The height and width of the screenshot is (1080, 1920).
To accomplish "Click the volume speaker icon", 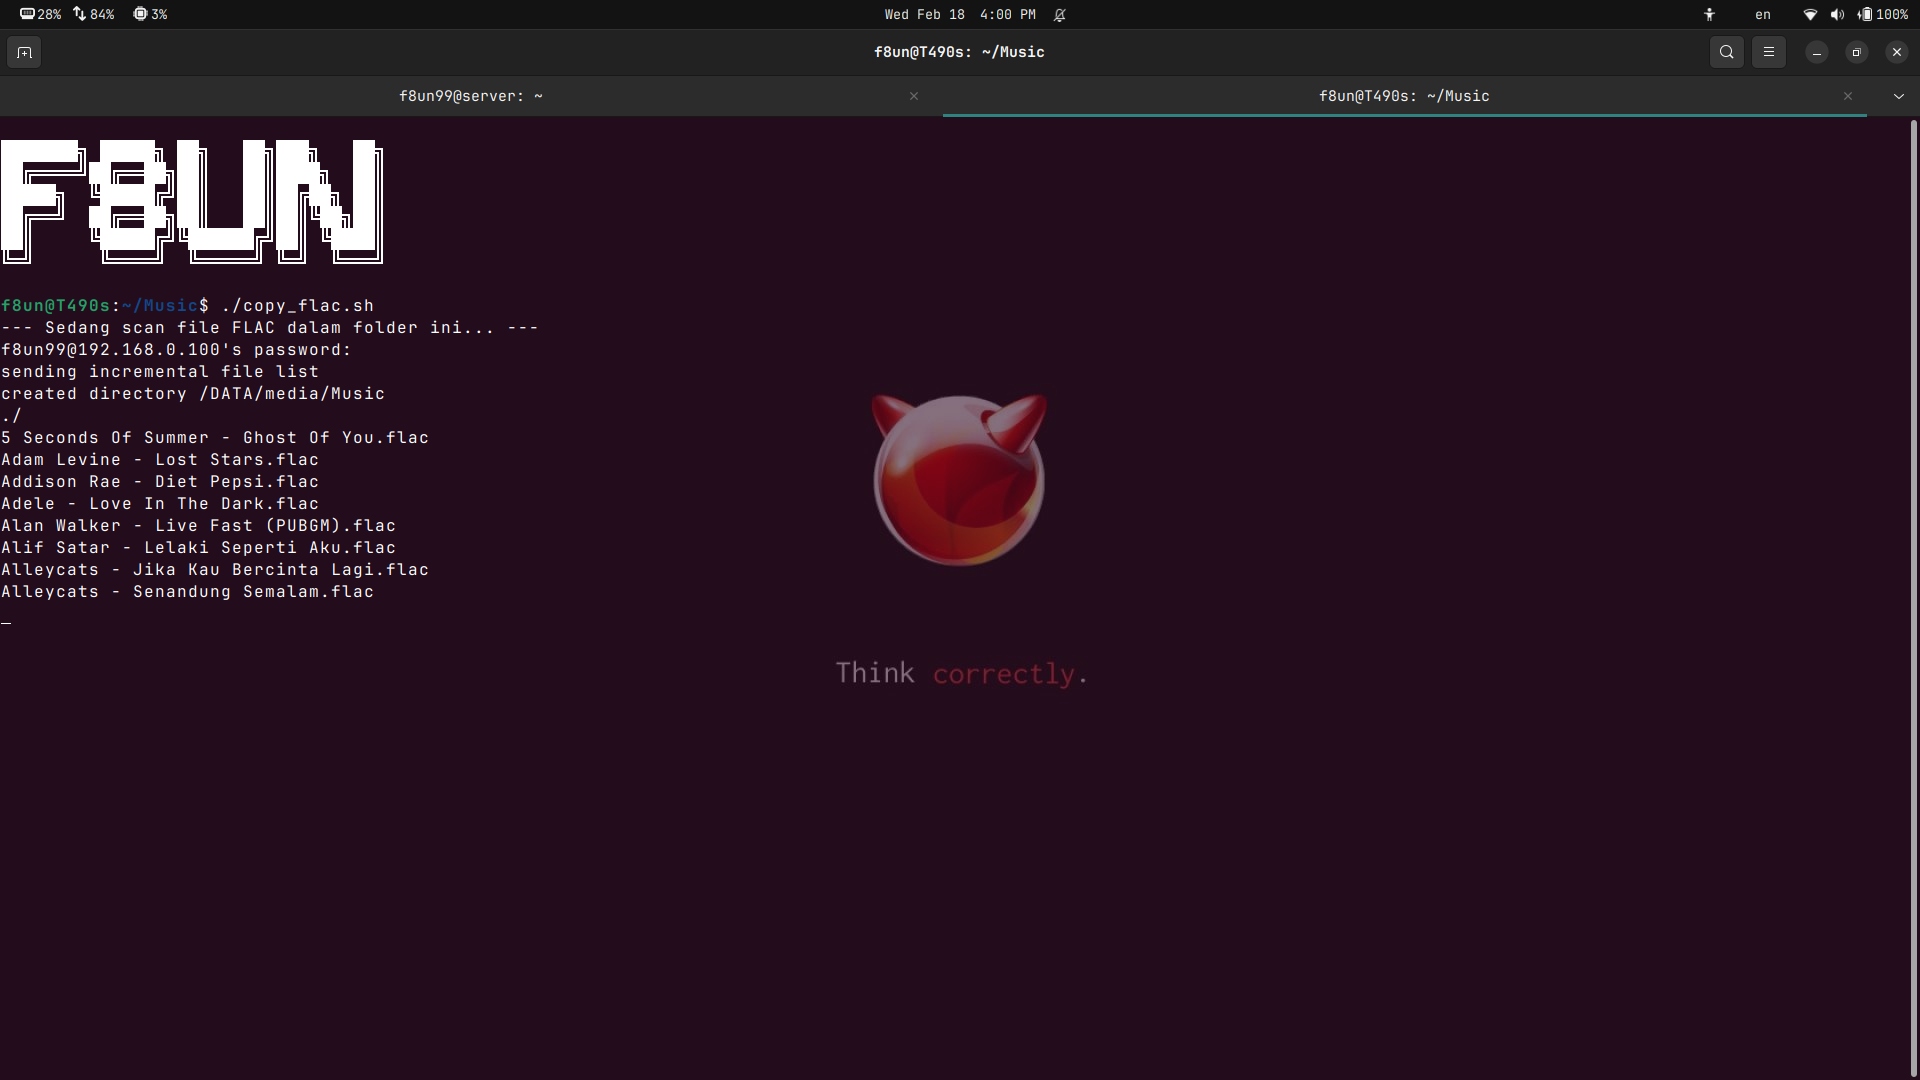I will pyautogui.click(x=1837, y=14).
